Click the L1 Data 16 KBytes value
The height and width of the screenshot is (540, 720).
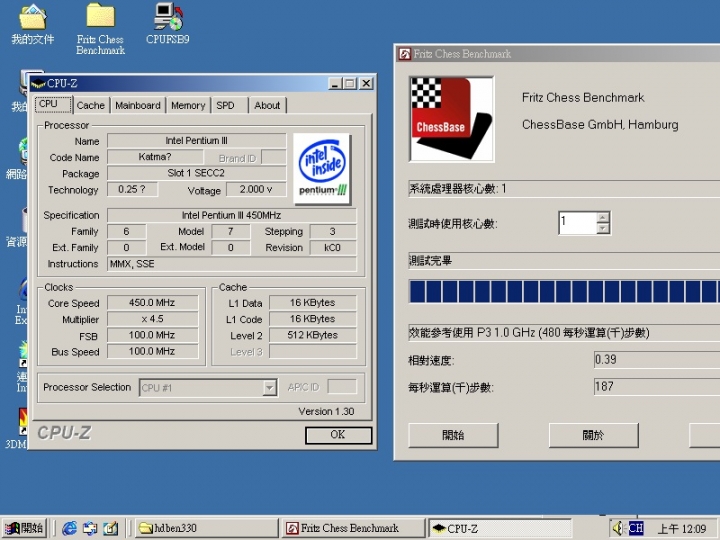[x=313, y=303]
